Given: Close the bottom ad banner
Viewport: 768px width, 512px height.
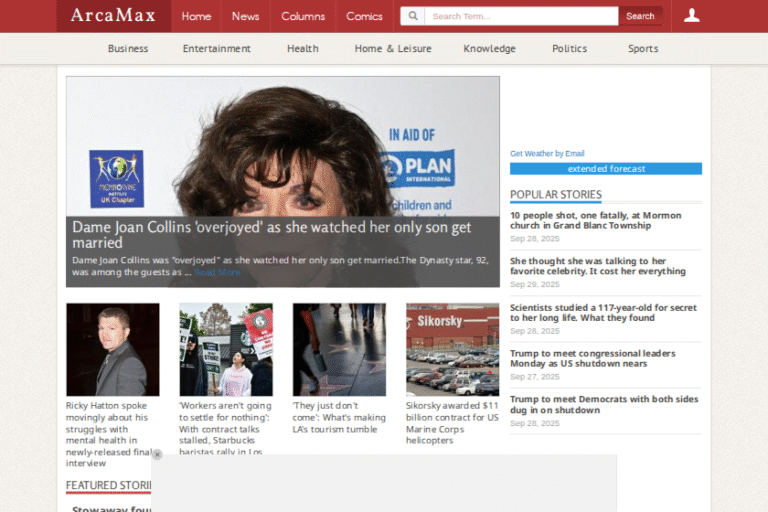Looking at the screenshot, I should (157, 455).
